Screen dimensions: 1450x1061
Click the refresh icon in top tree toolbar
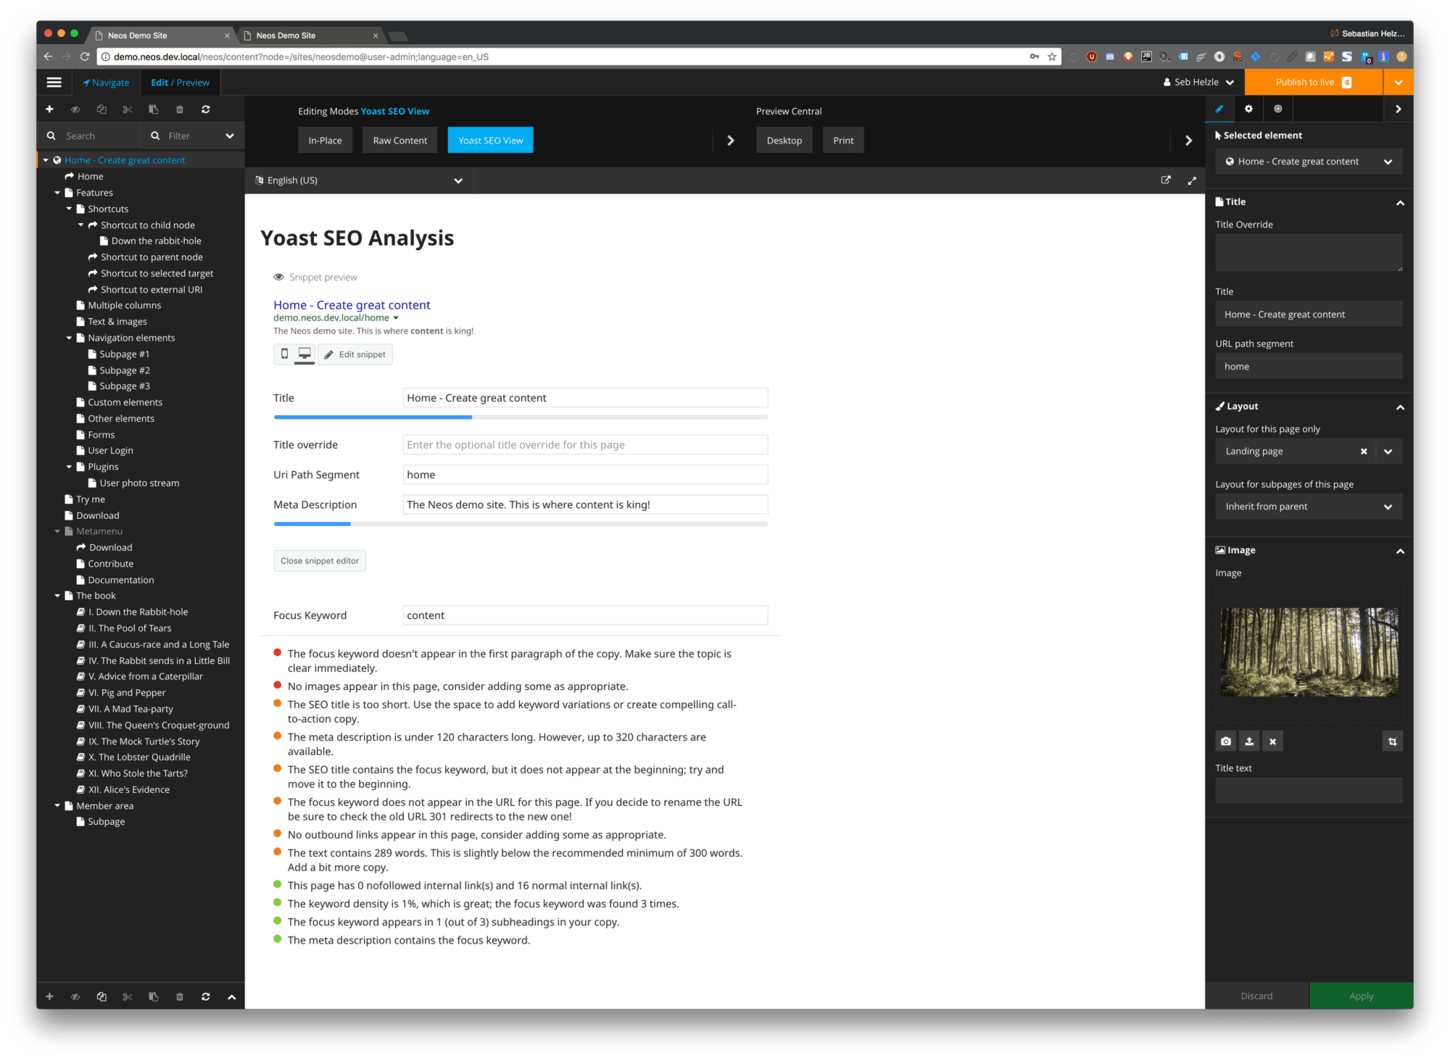coord(206,109)
